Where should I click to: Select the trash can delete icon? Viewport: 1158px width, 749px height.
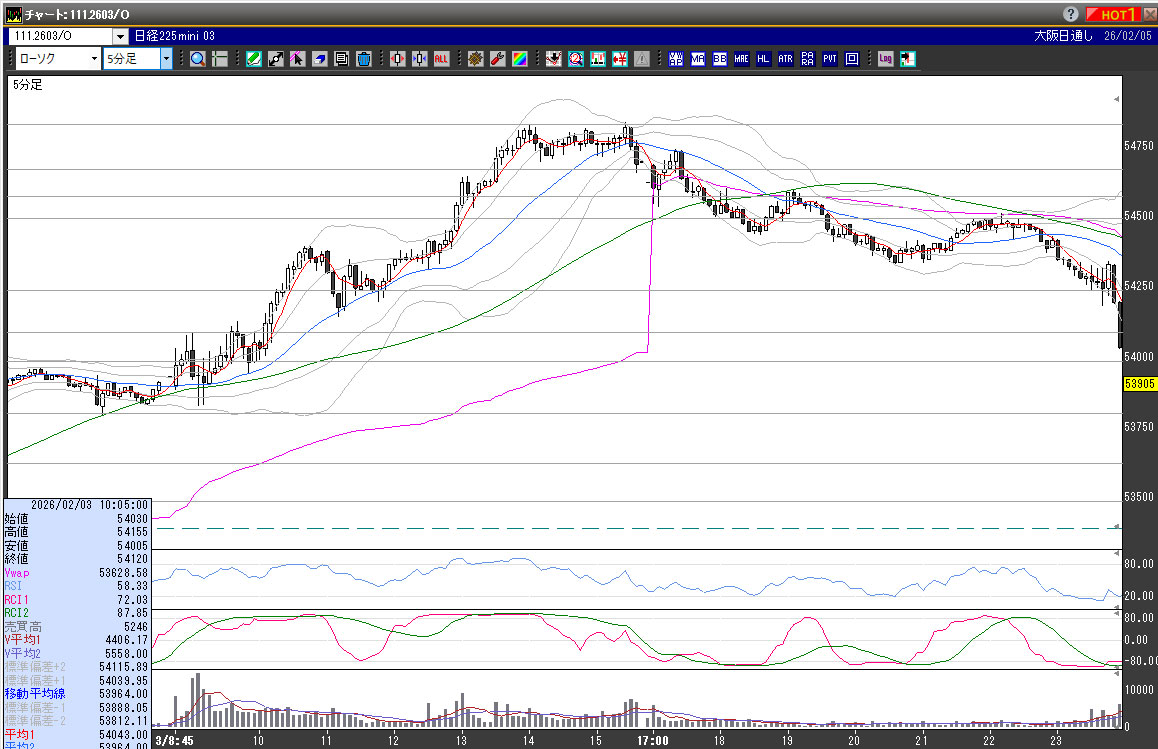(x=363, y=59)
